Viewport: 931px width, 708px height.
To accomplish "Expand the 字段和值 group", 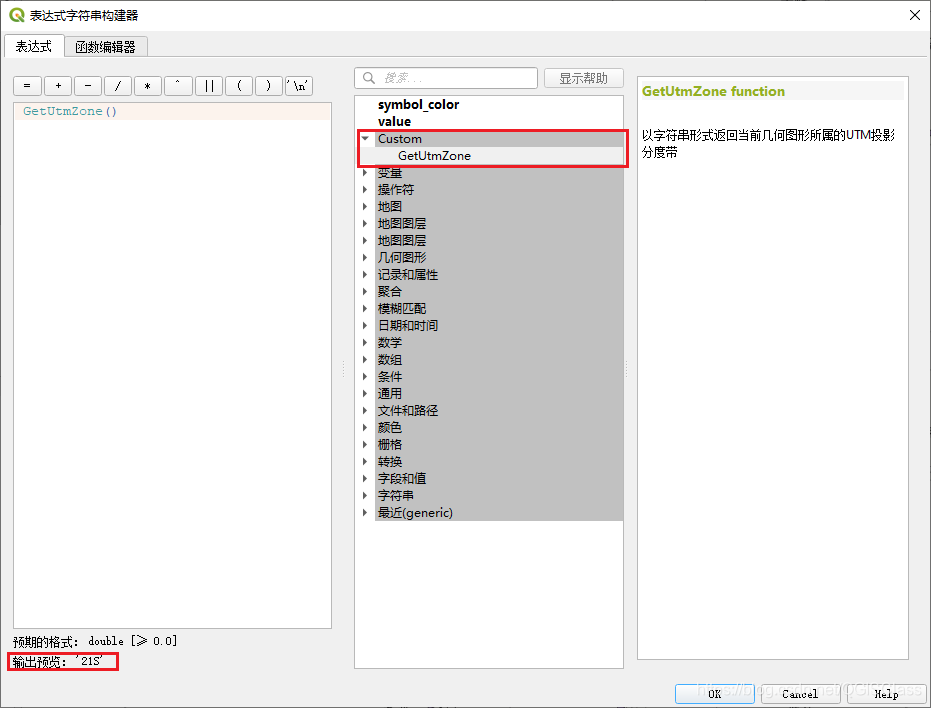I will (x=365, y=478).
